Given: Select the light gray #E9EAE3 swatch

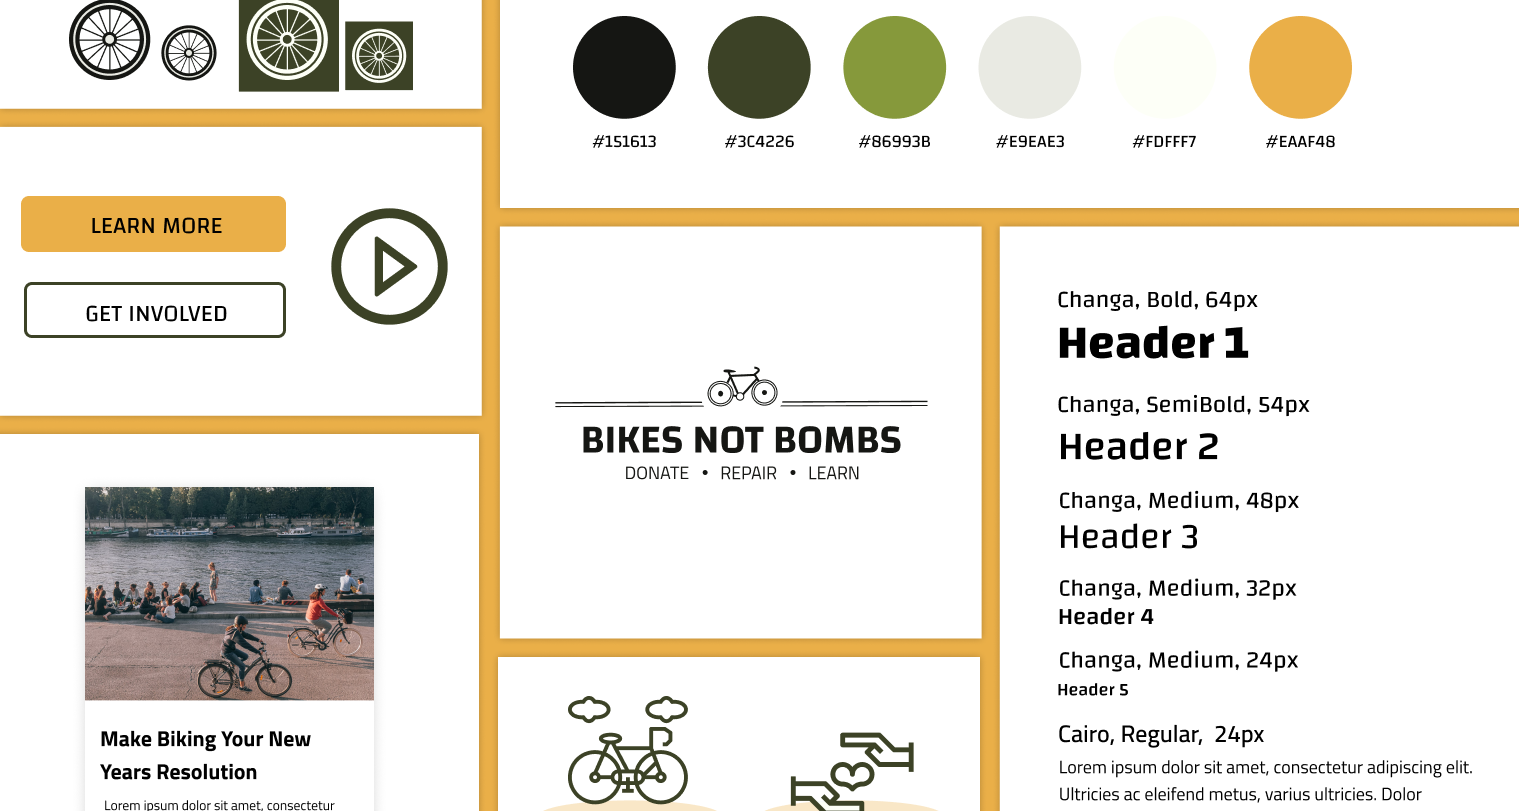Looking at the screenshot, I should coord(1030,67).
